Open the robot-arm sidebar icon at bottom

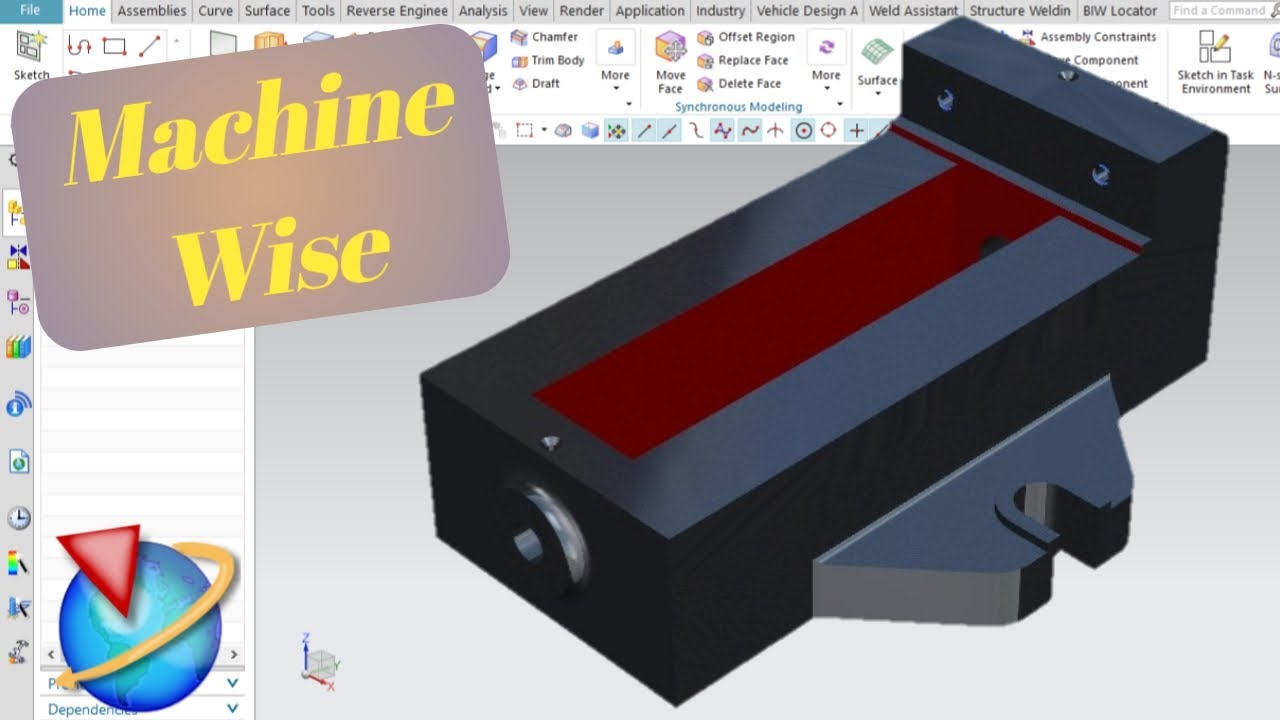[x=18, y=652]
